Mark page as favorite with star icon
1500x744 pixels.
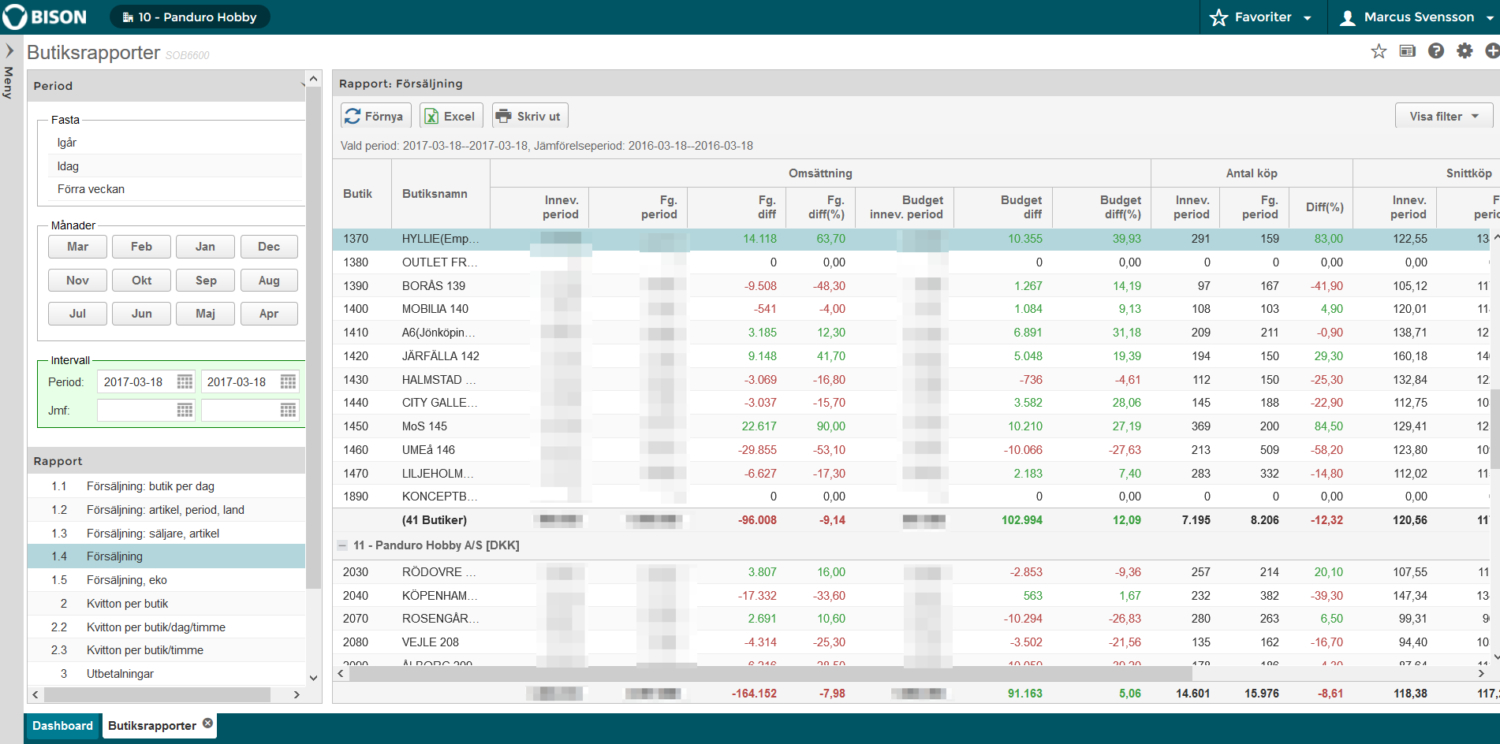pos(1379,51)
